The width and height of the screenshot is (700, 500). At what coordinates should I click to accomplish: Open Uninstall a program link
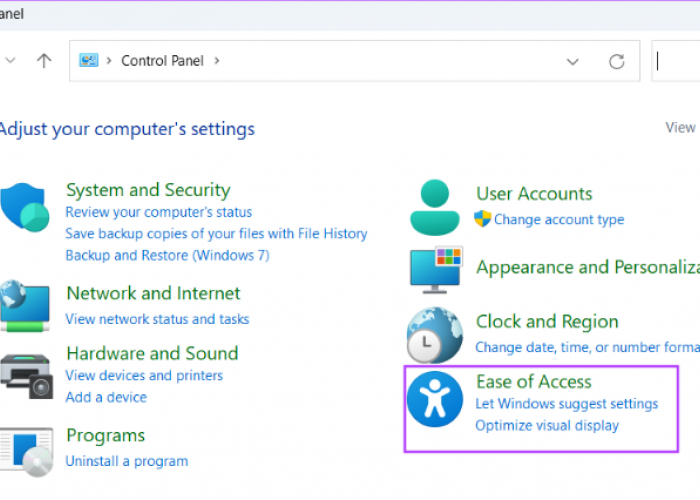coord(126,461)
